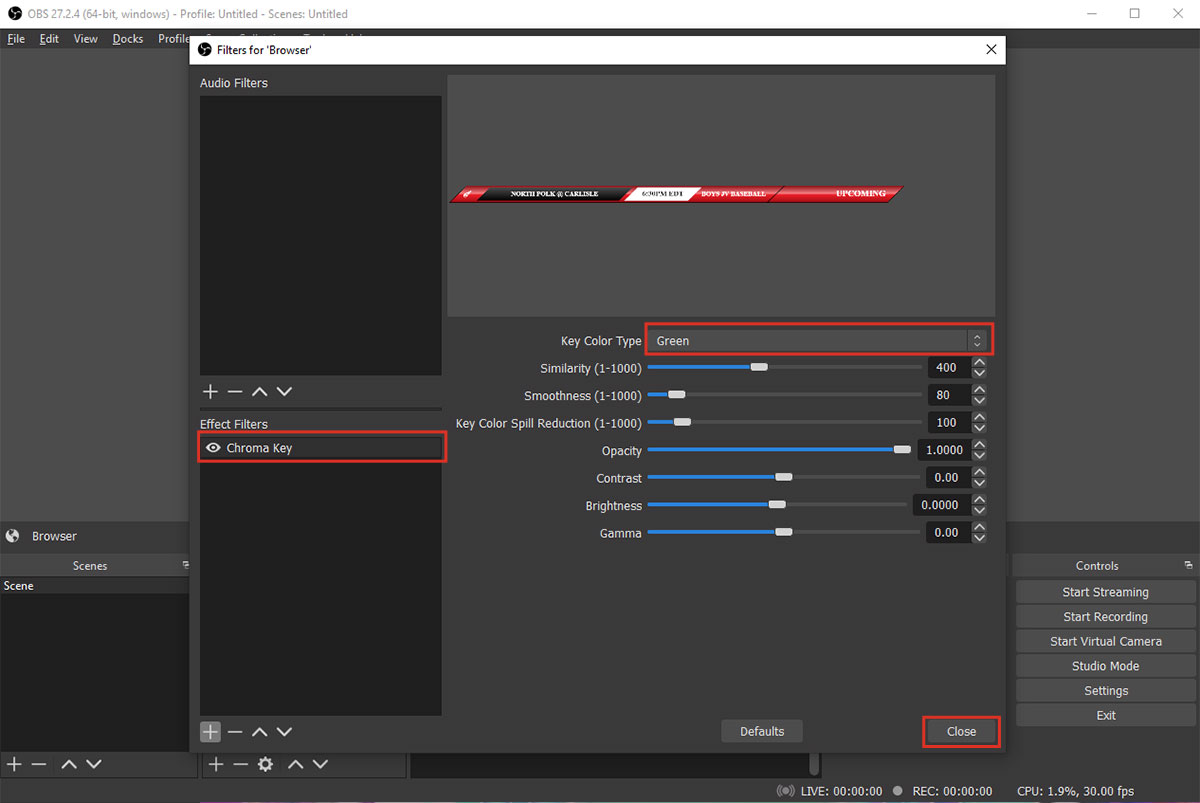Select Chroma Key in Effect Filters list
Image resolution: width=1200 pixels, height=803 pixels.
321,448
